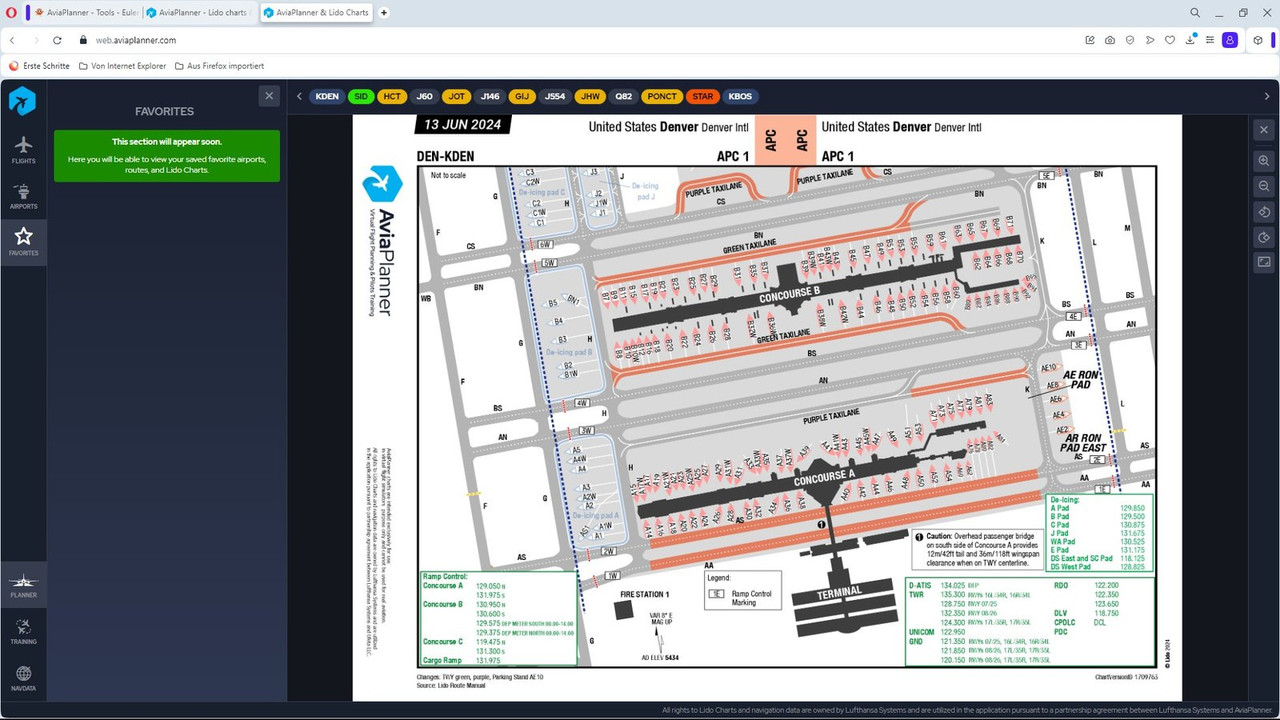
Task: Select the JHW waypoint chip
Action: (x=591, y=96)
